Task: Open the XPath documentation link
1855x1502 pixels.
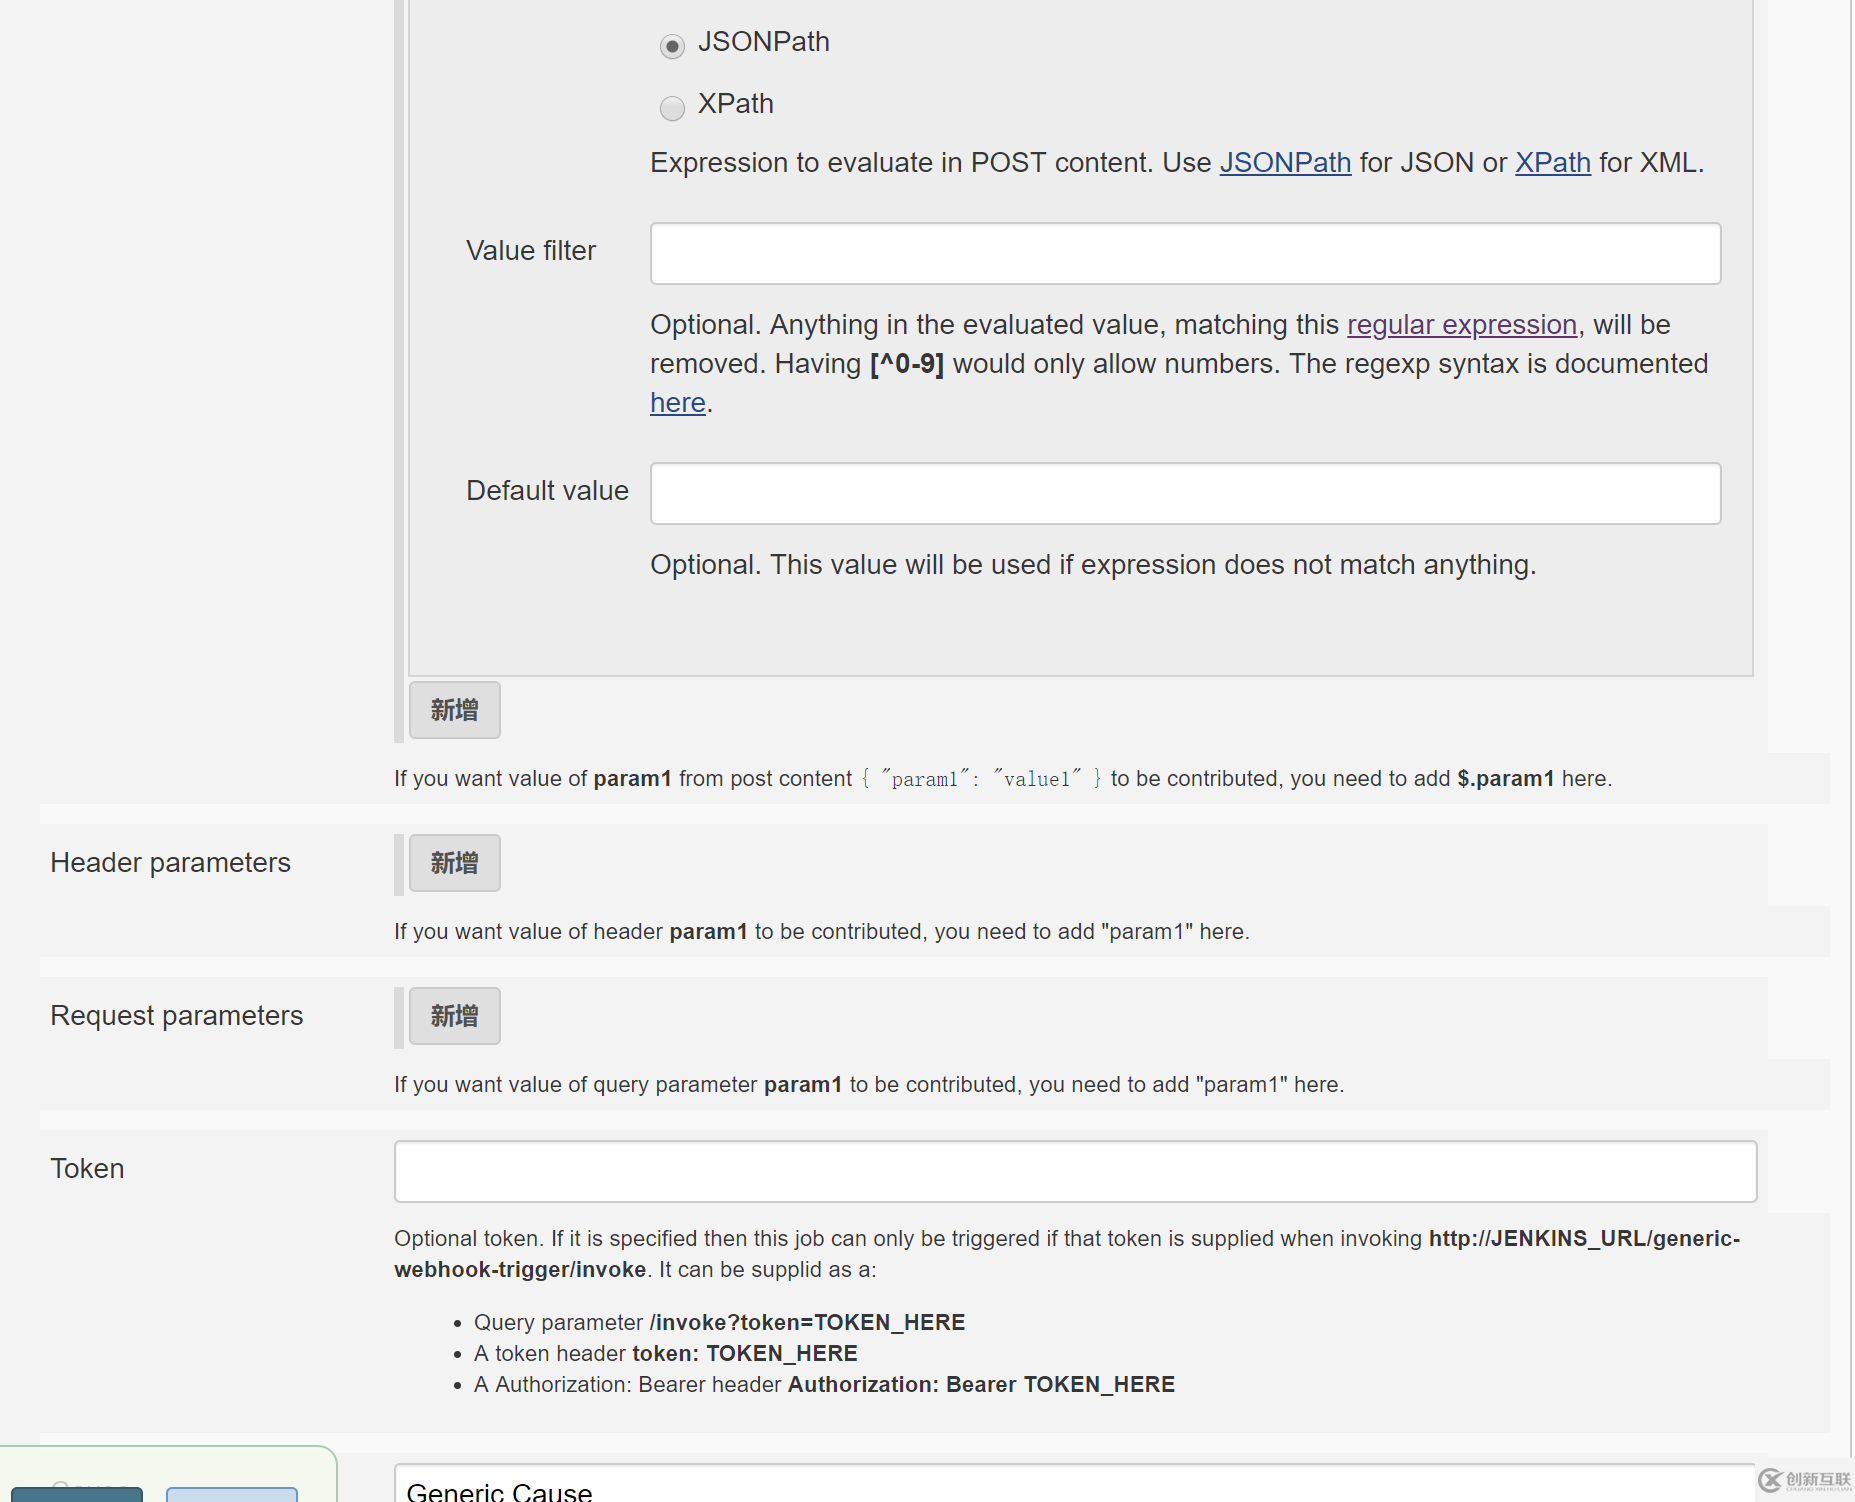Action: [x=1552, y=163]
